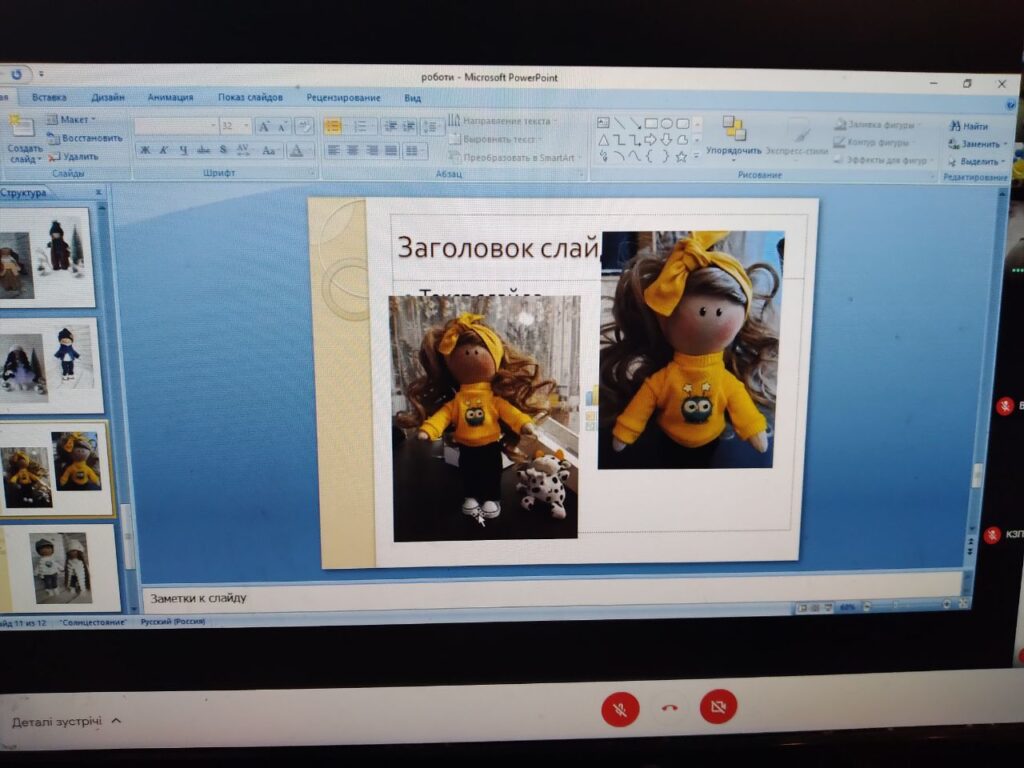Select the rectangle shape

click(650, 123)
